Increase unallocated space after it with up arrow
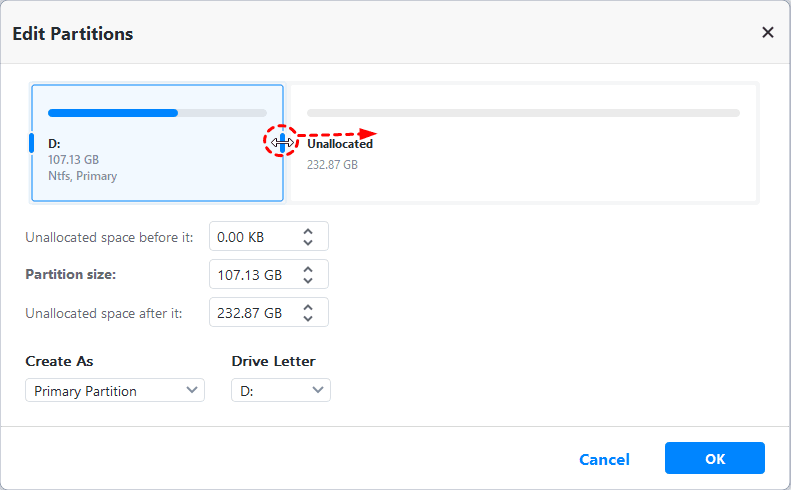The width and height of the screenshot is (791, 490). click(308, 307)
